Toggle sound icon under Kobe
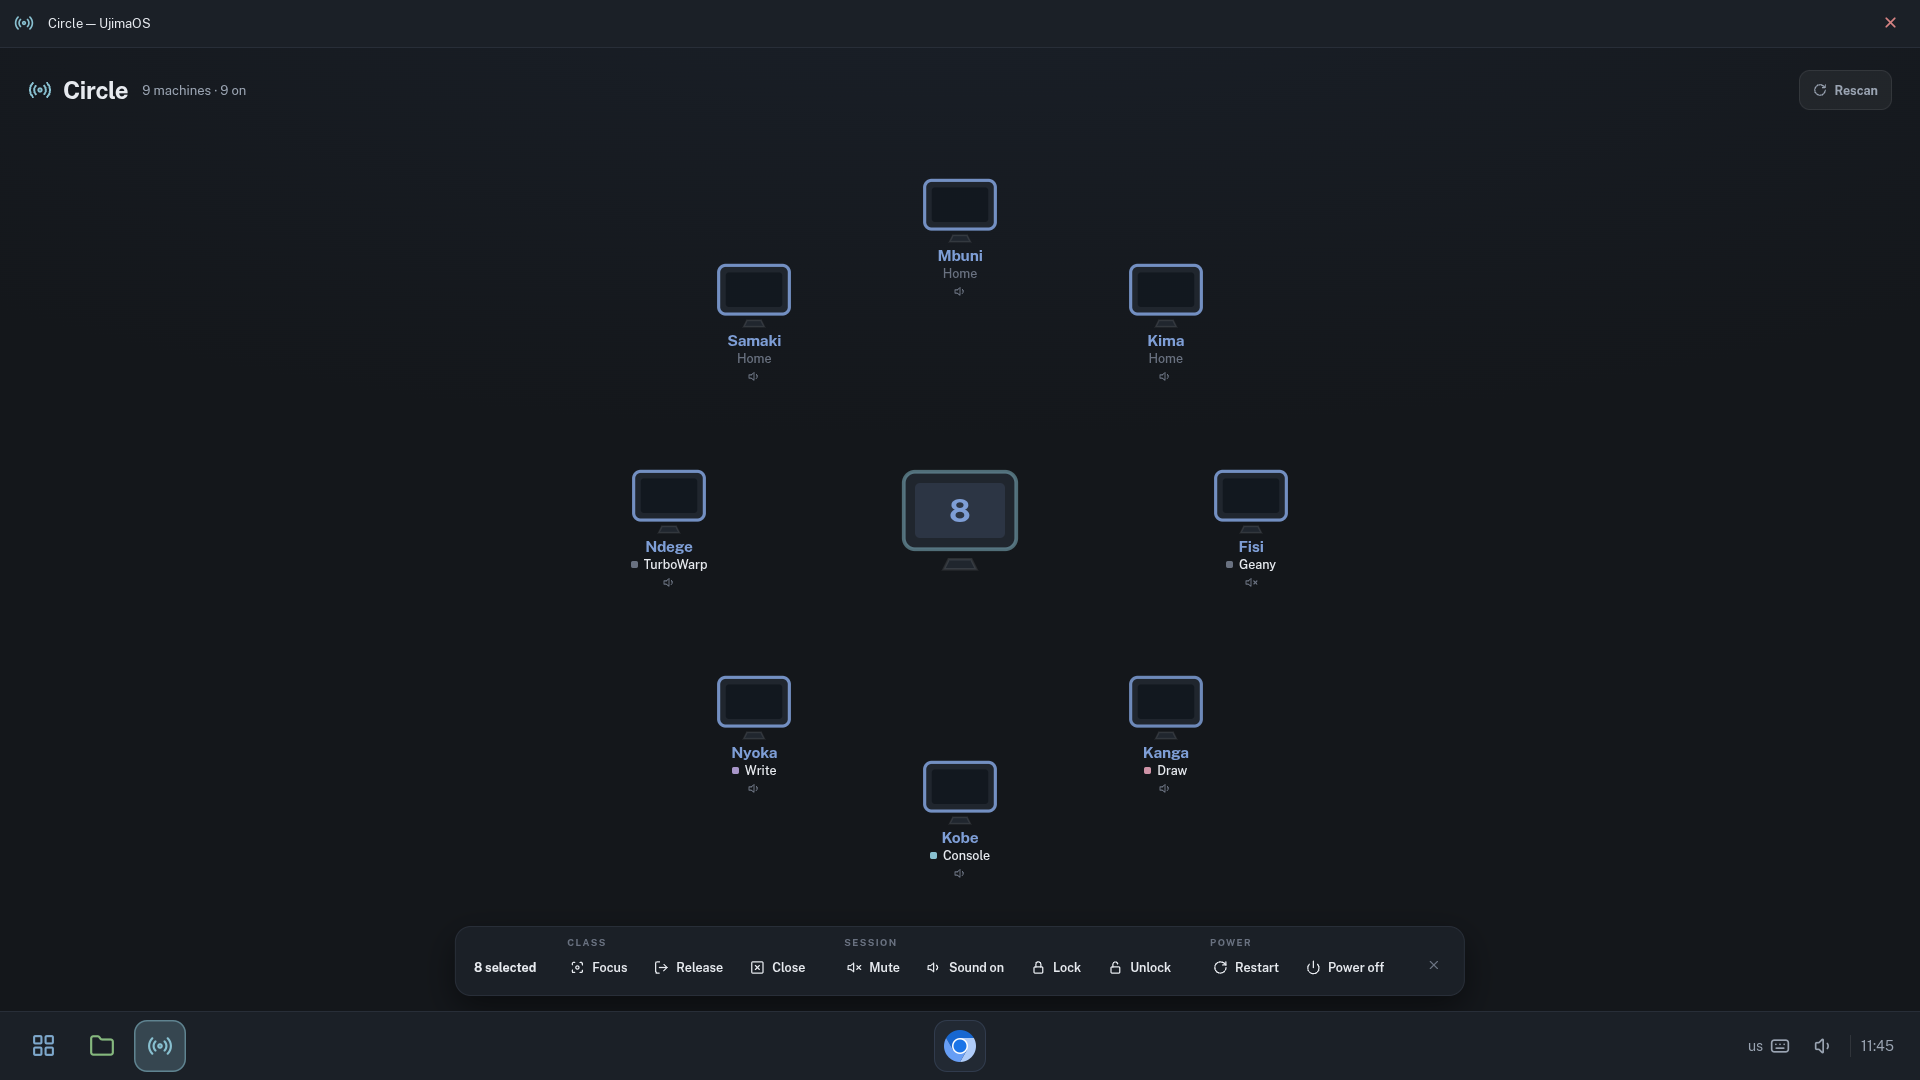The image size is (1920, 1080). 959,874
